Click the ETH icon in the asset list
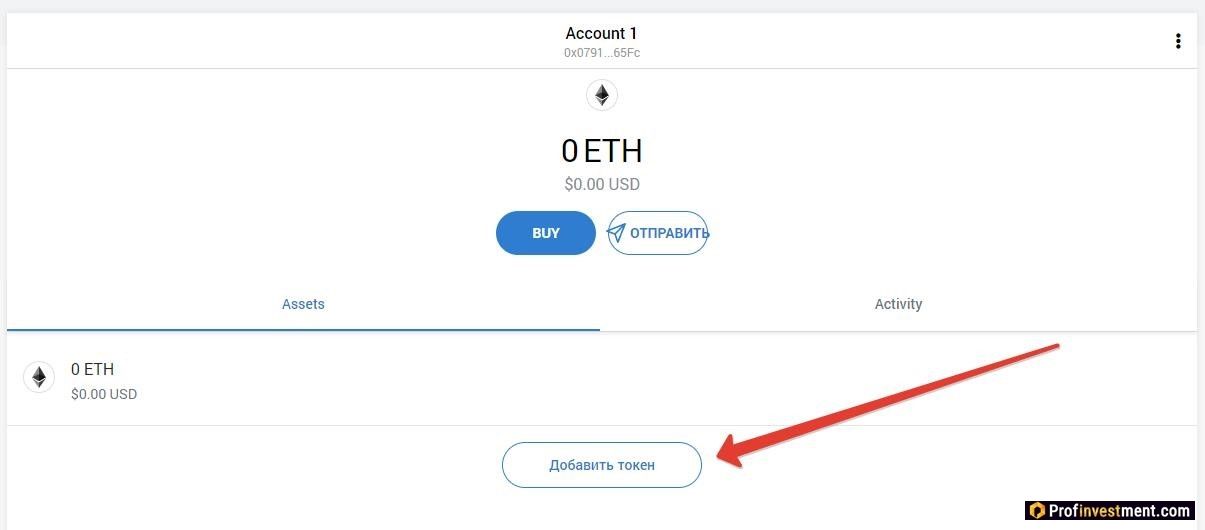The image size is (1205, 530). tap(39, 377)
